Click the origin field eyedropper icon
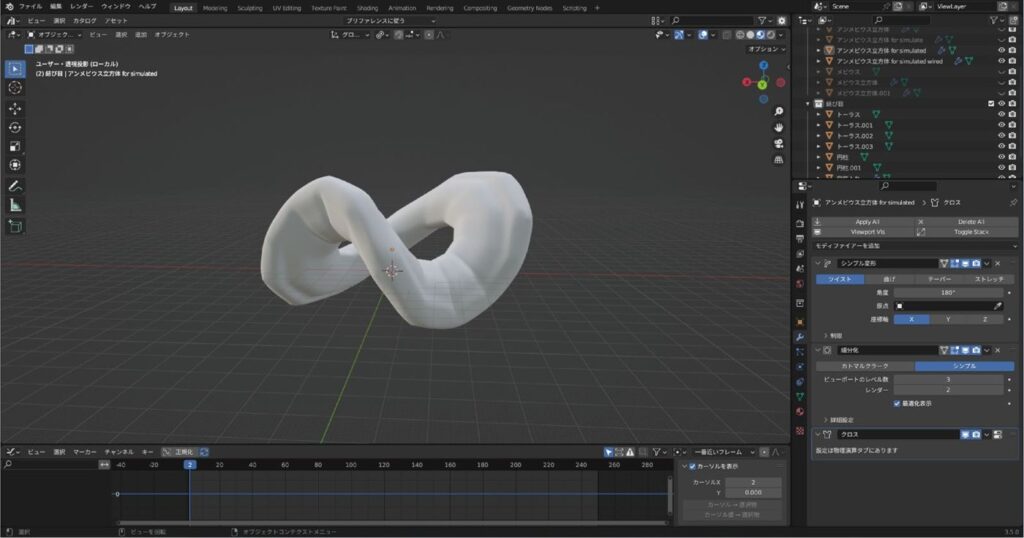This screenshot has height=538, width=1024. click(998, 306)
